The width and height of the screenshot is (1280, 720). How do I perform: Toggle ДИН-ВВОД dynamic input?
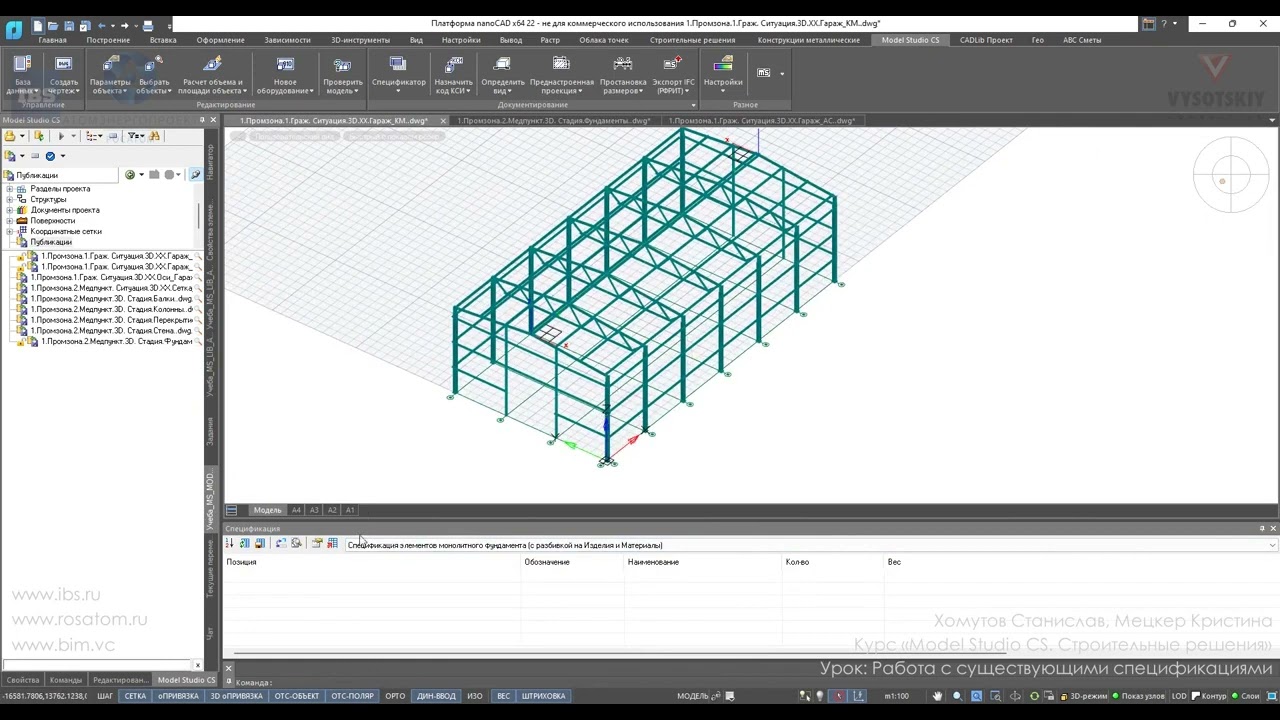[436, 696]
